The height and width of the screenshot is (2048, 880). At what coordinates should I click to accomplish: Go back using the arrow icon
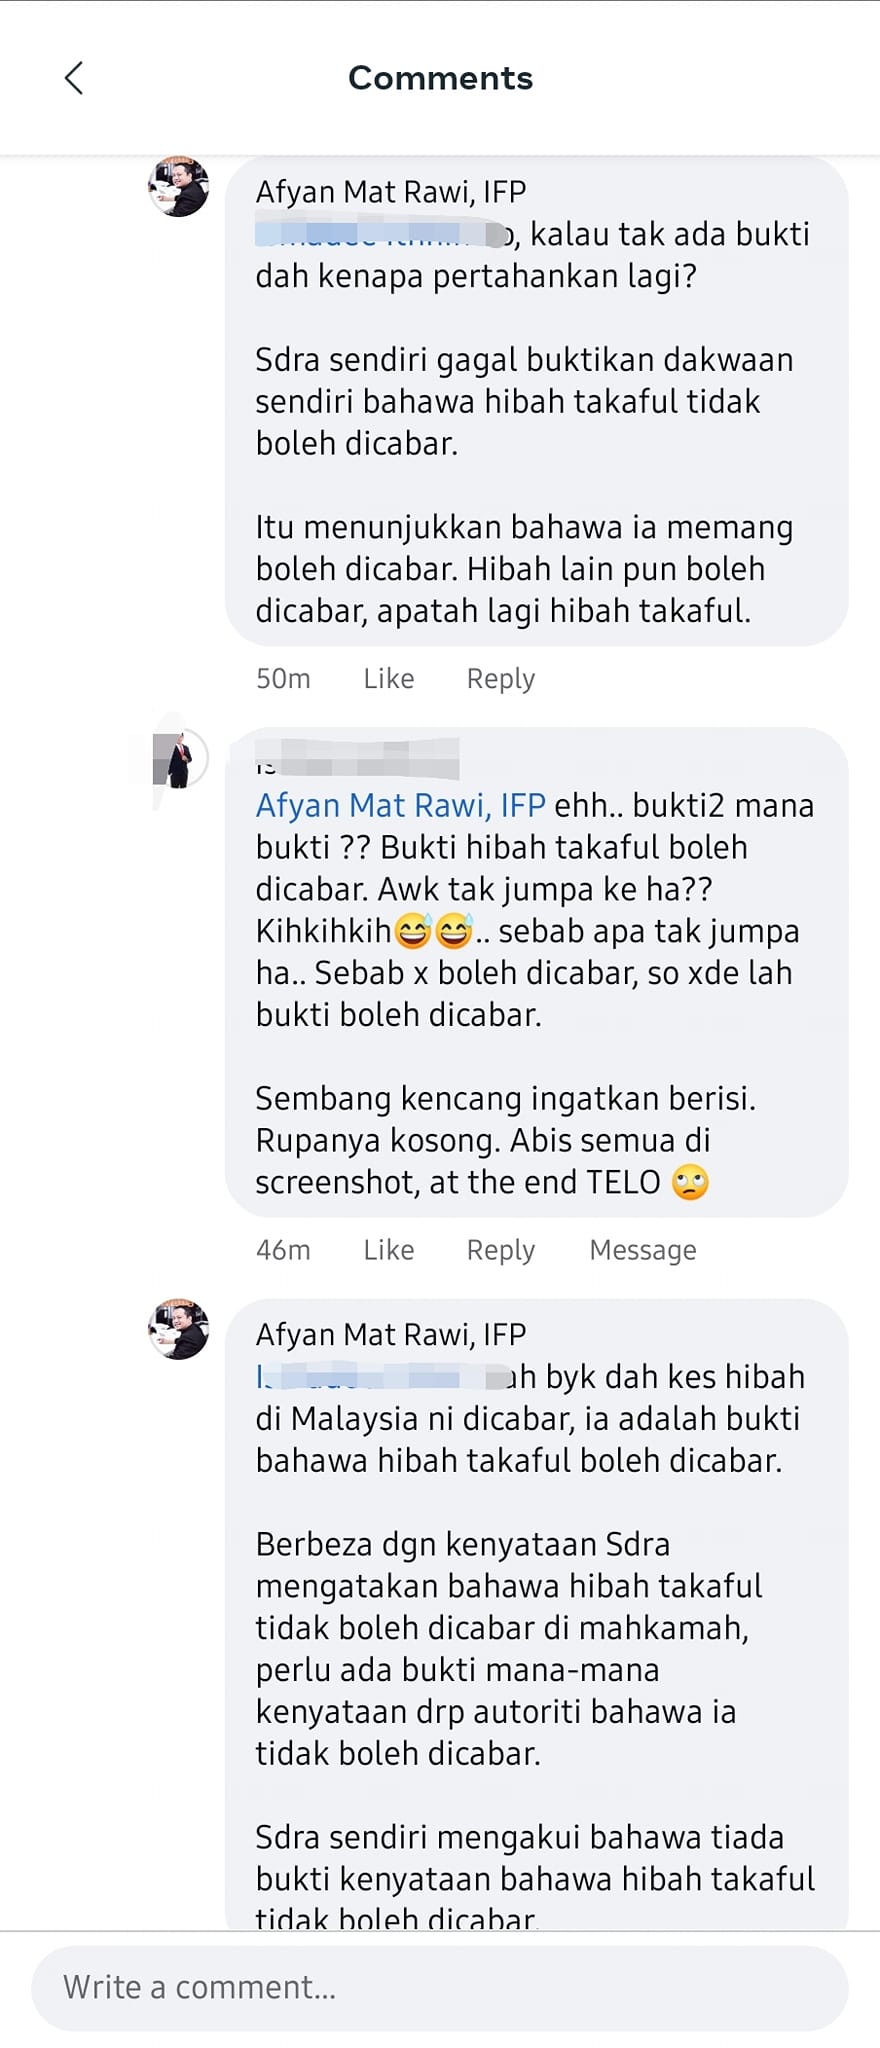point(74,78)
